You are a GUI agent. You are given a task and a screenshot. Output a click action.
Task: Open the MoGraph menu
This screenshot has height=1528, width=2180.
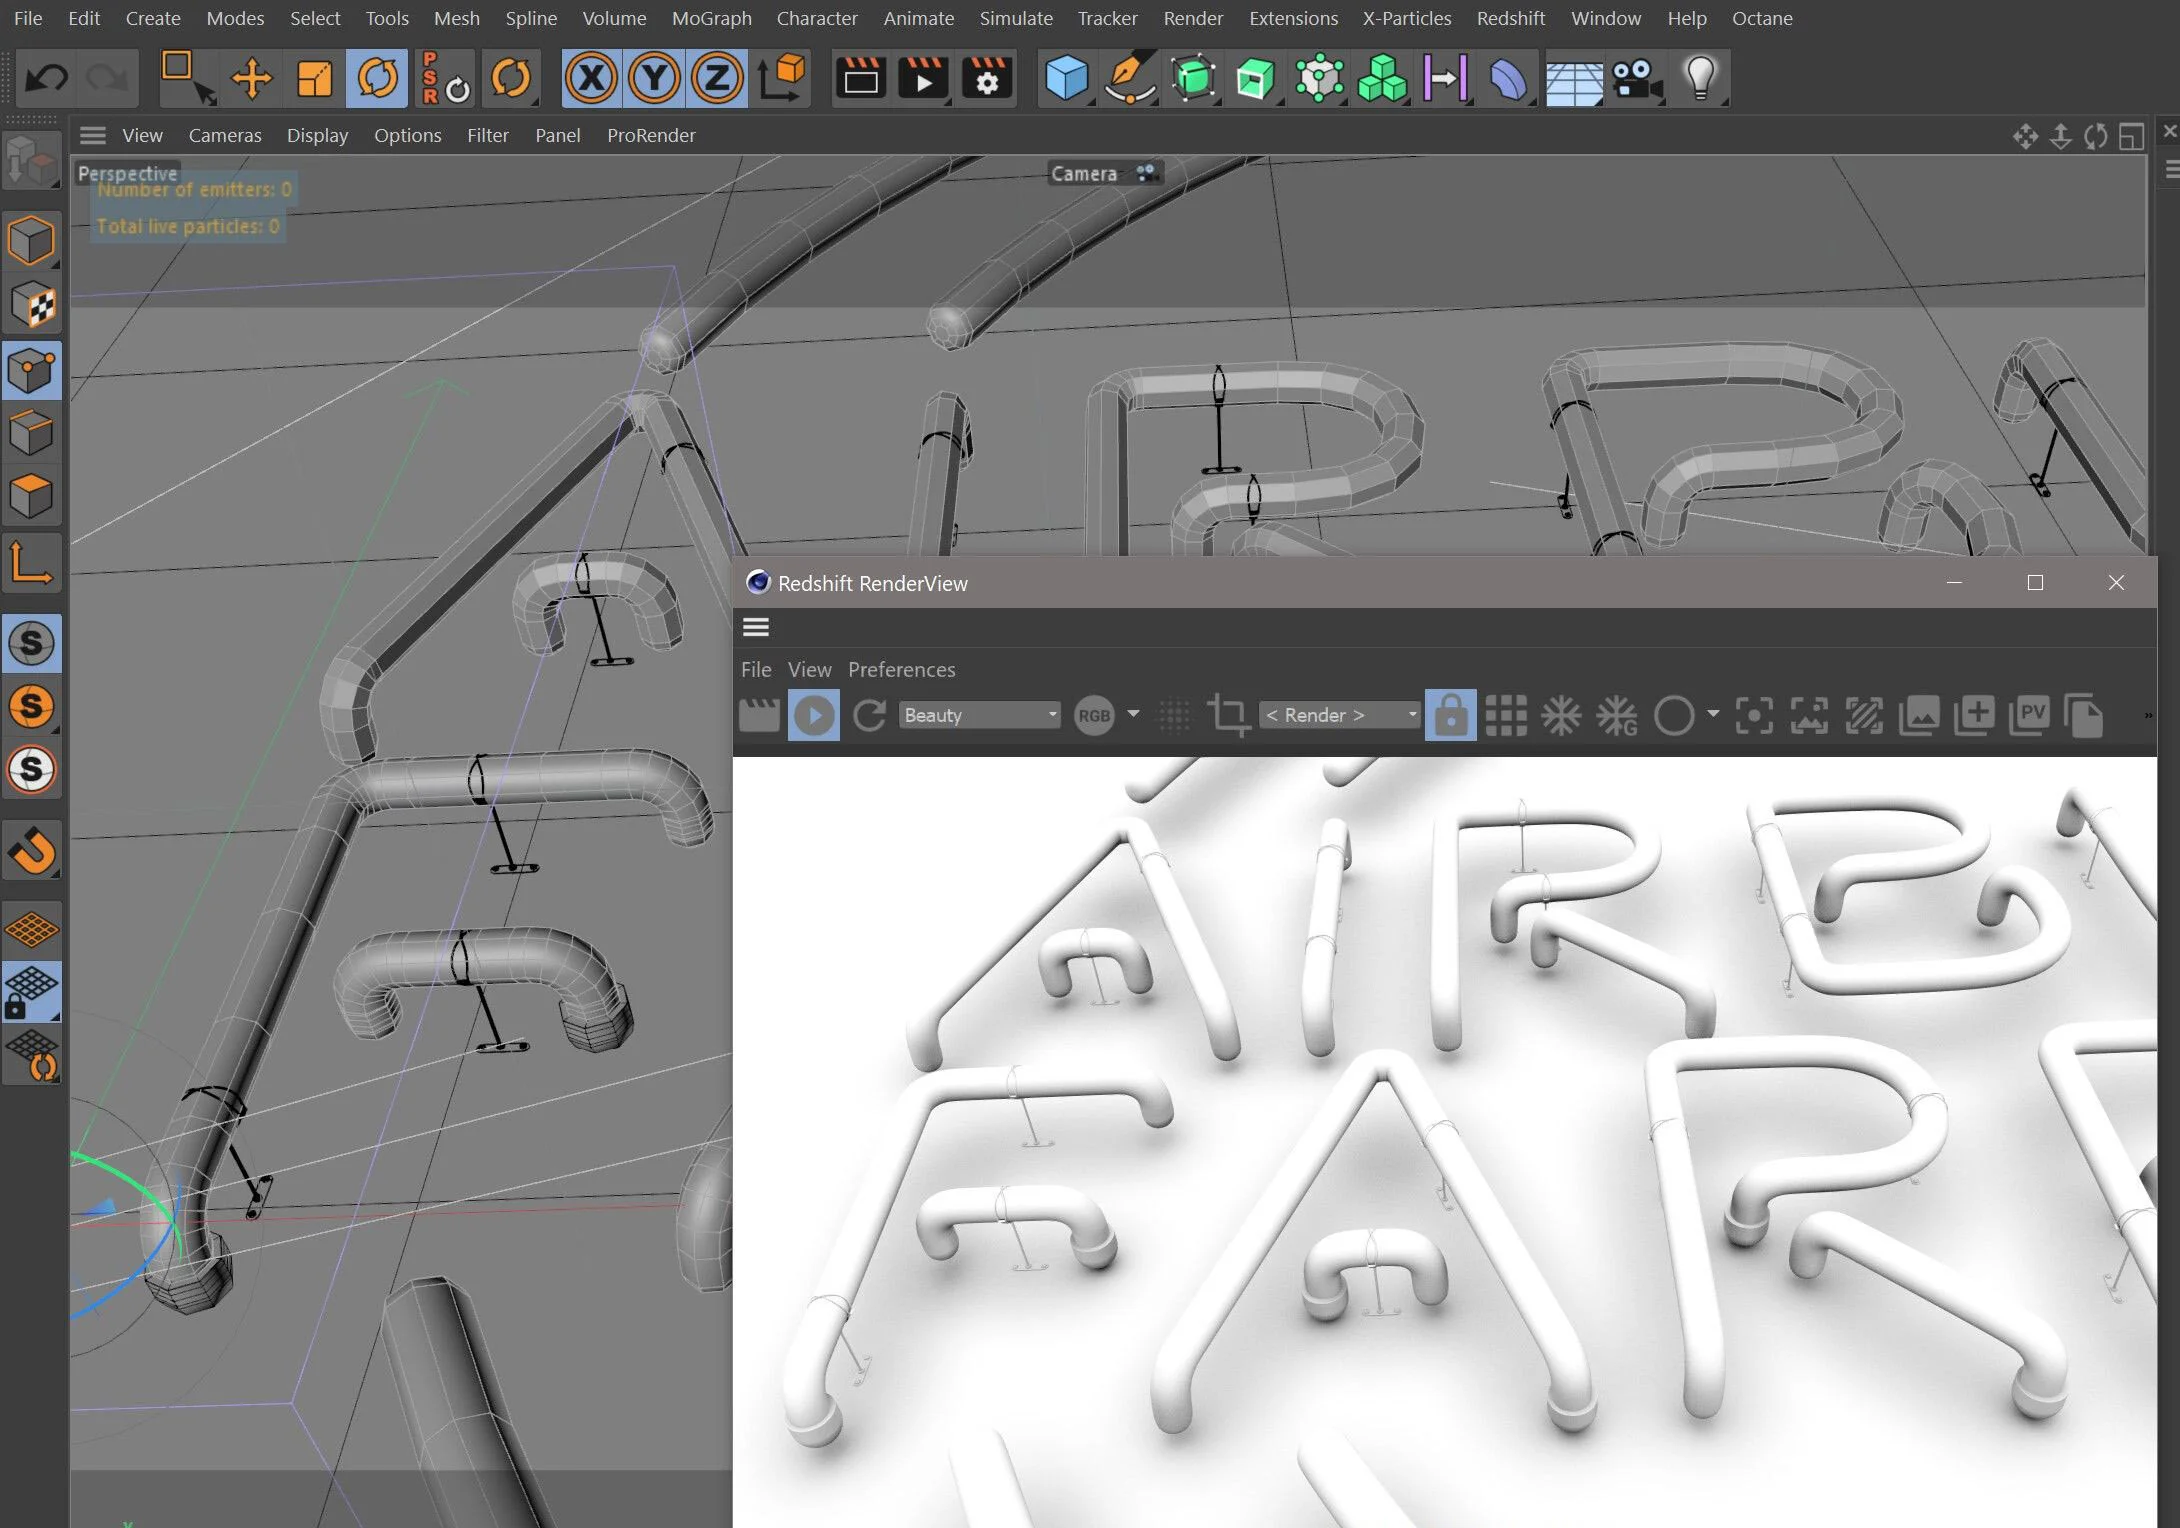click(x=711, y=18)
